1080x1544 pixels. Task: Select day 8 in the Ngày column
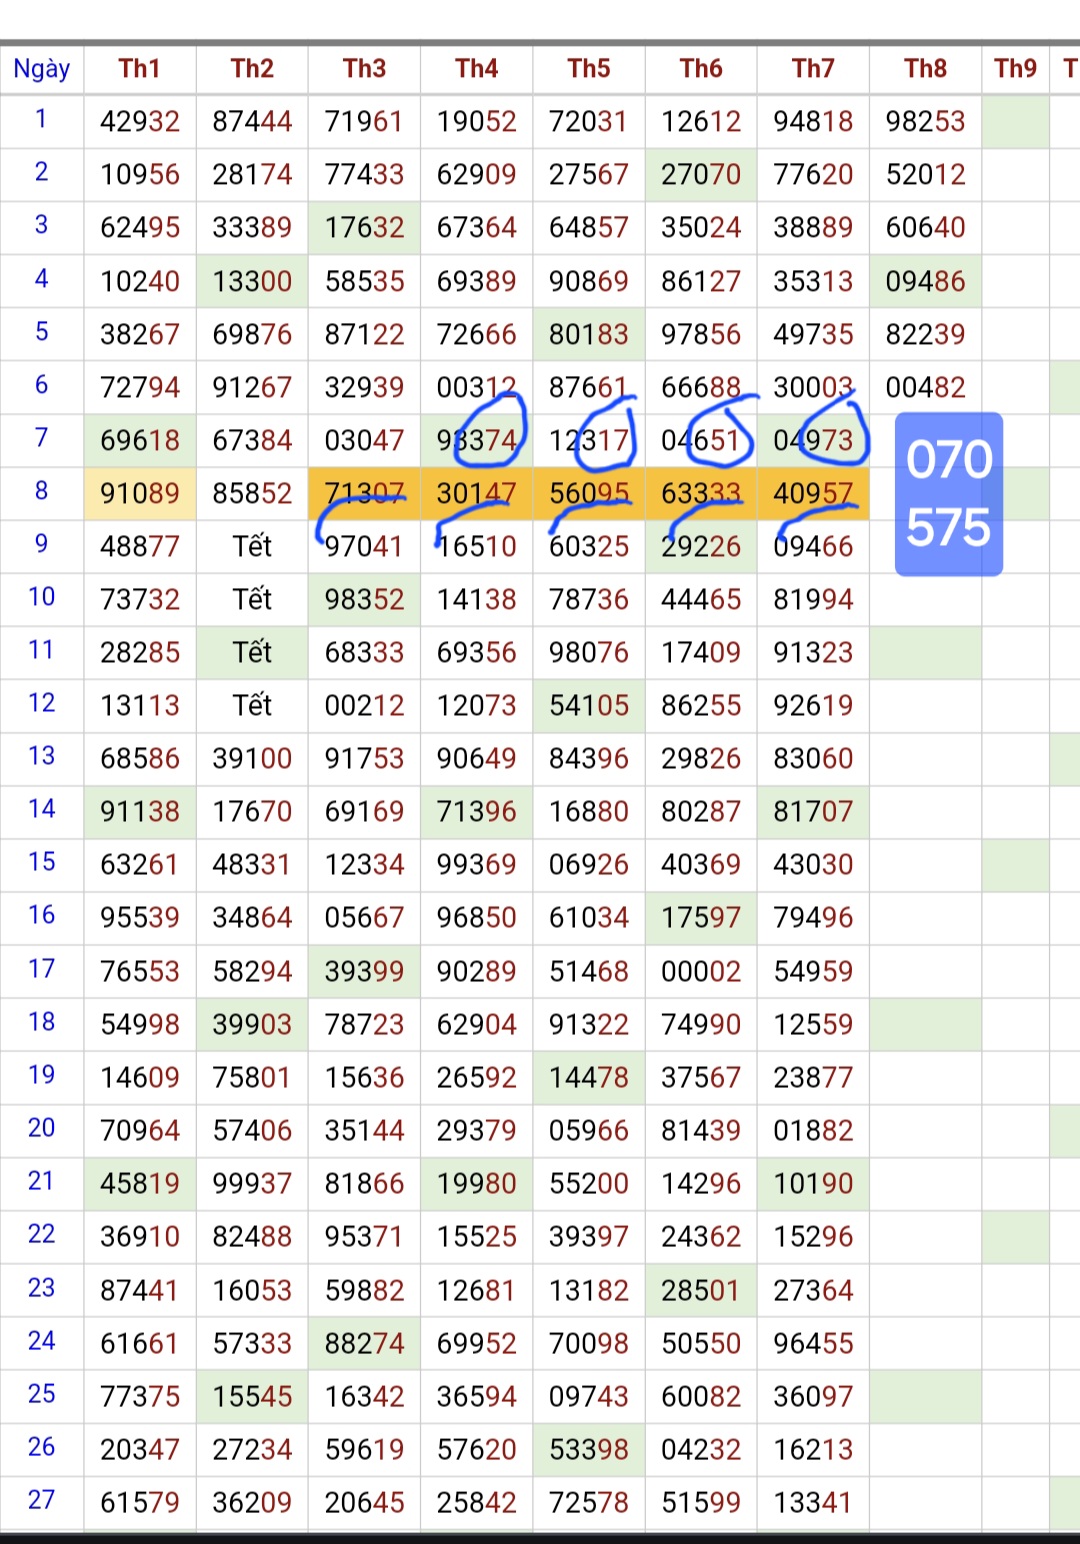click(x=42, y=491)
